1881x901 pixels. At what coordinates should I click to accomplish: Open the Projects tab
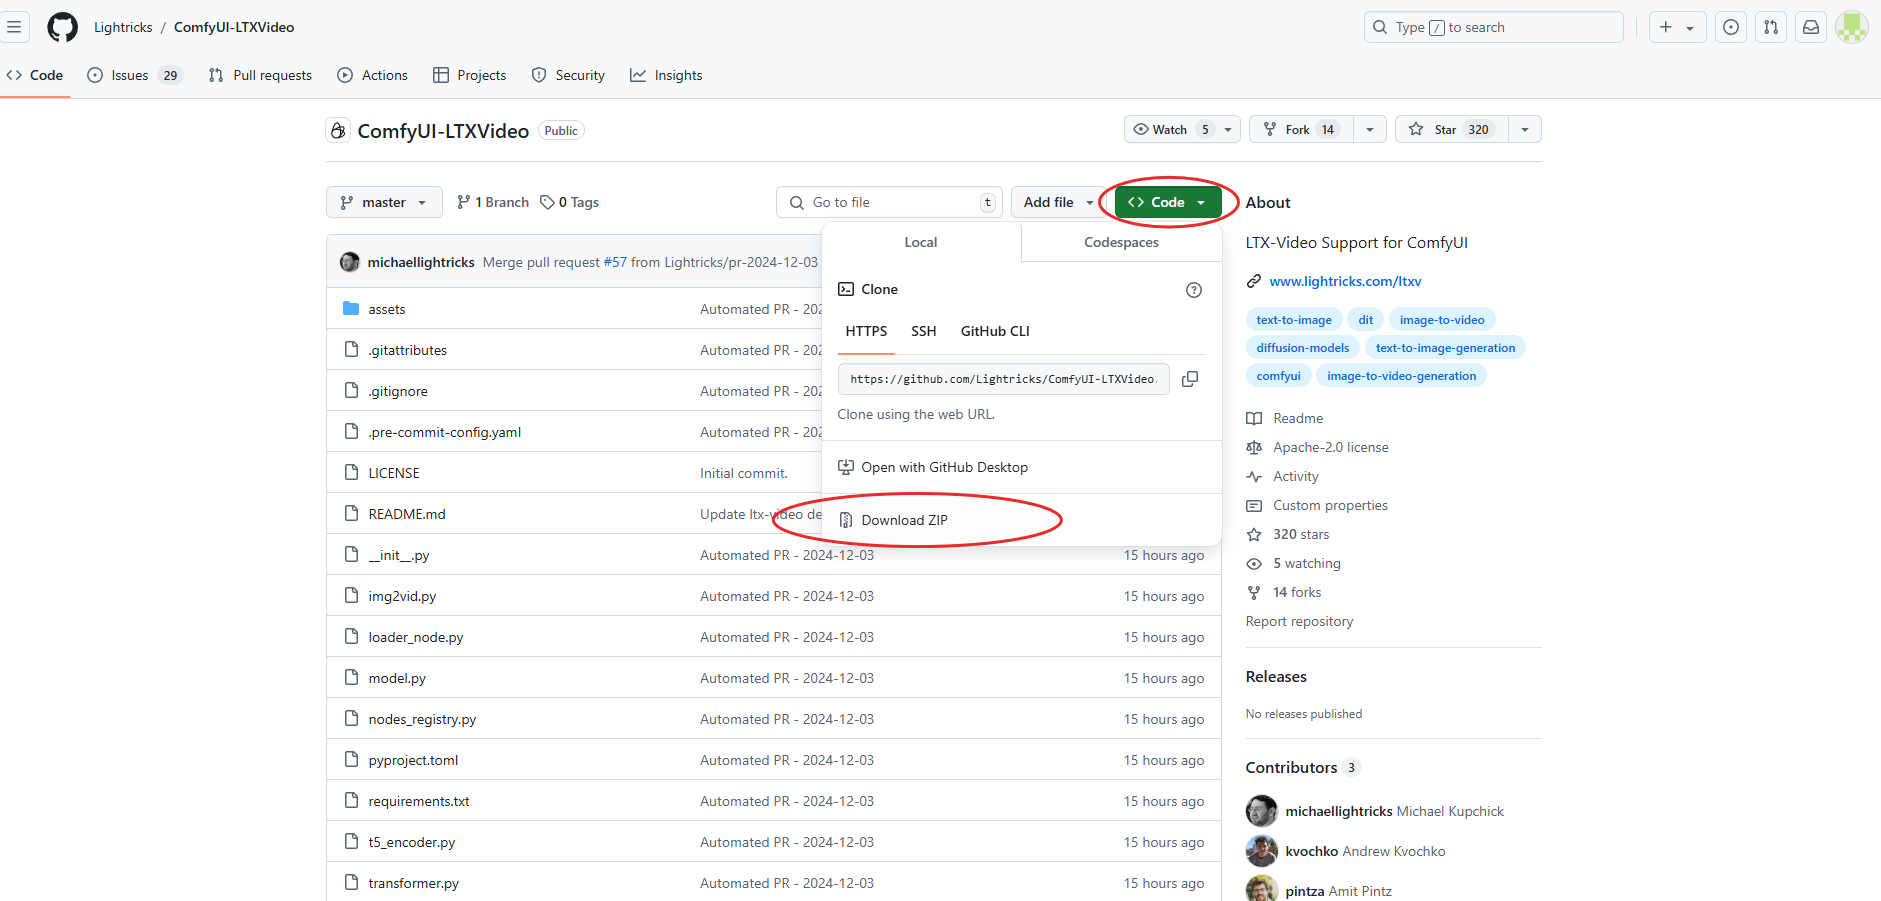469,75
